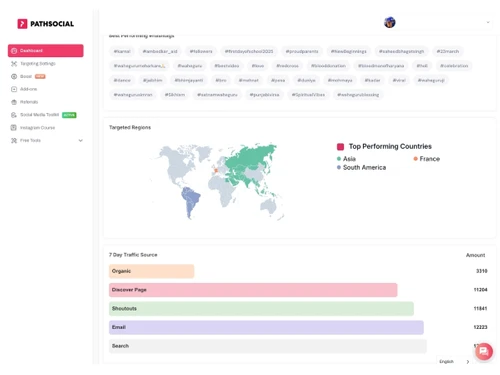Image resolution: width=500 pixels, height=375 pixels.
Task: Expand the Free Tools chevron
Action: point(80,140)
